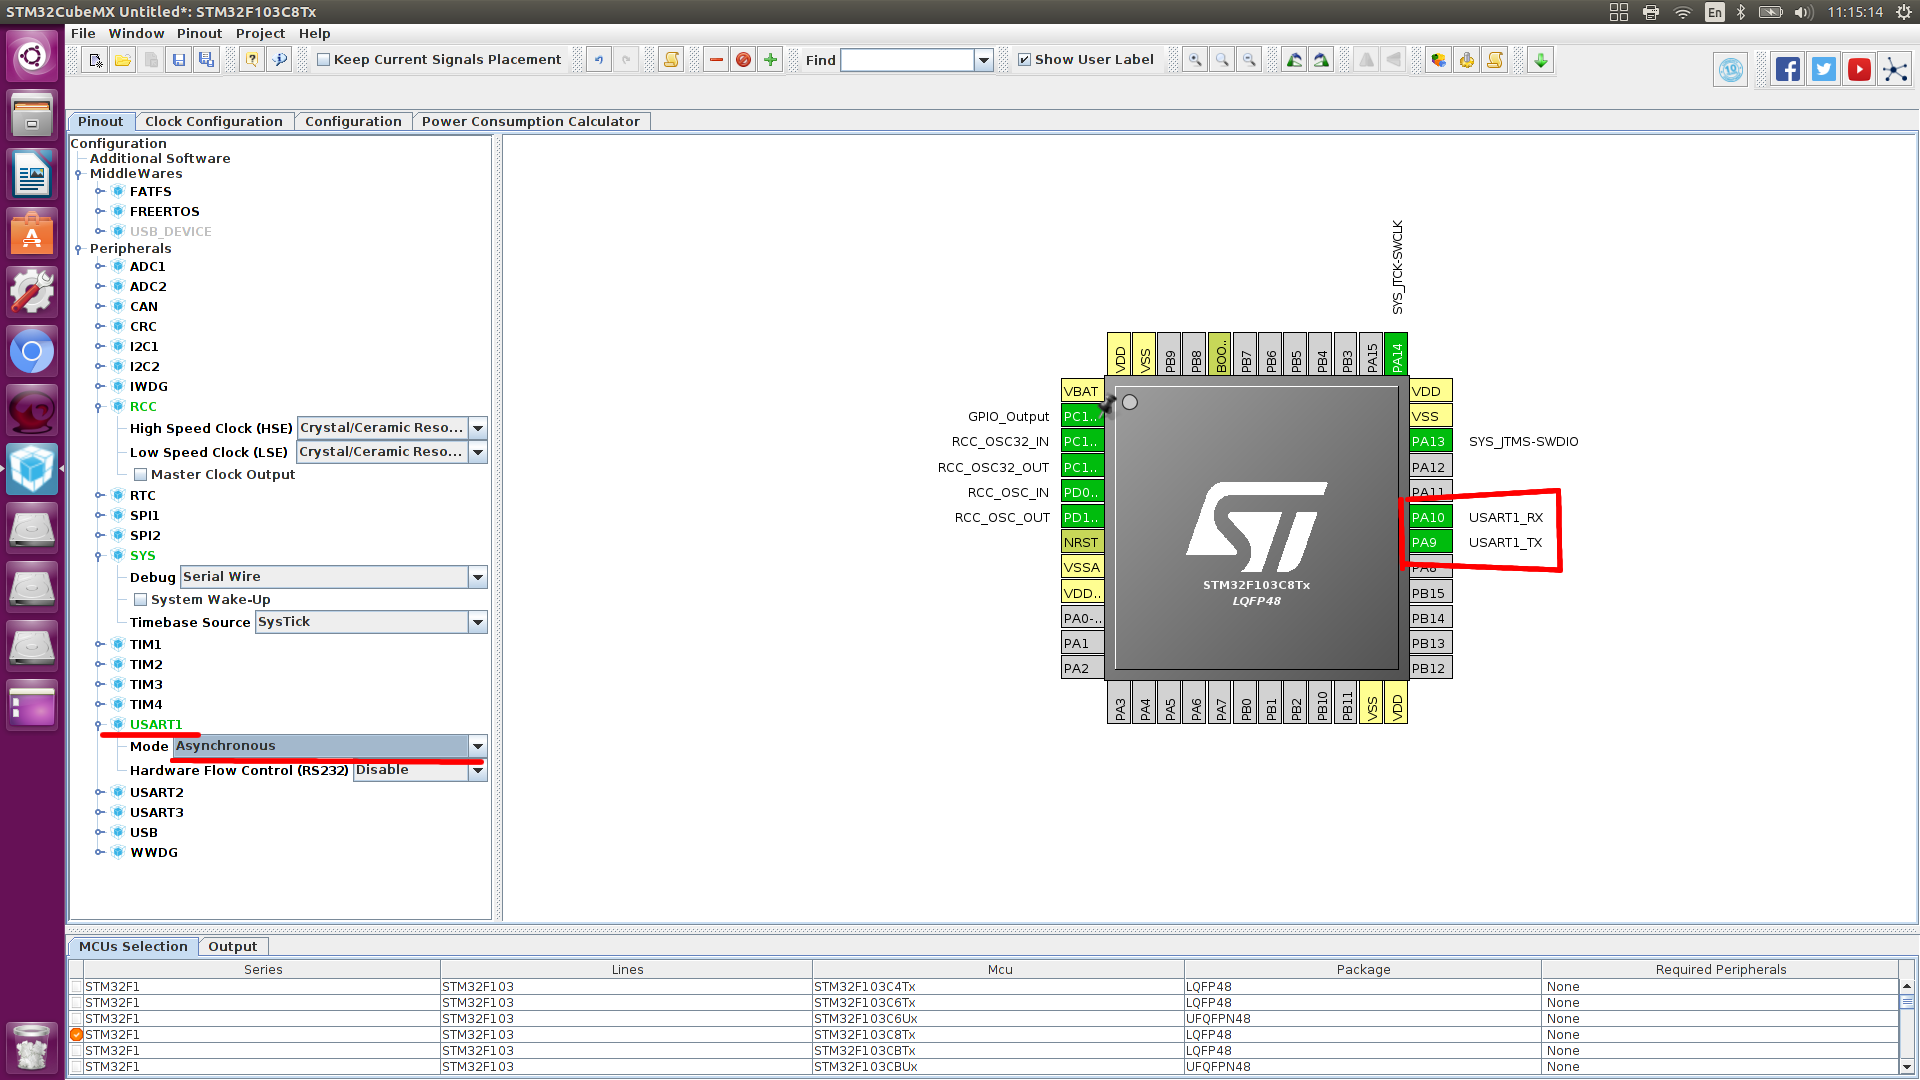Click pin PA10 on the chip
The image size is (1920, 1080).
tap(1431, 517)
